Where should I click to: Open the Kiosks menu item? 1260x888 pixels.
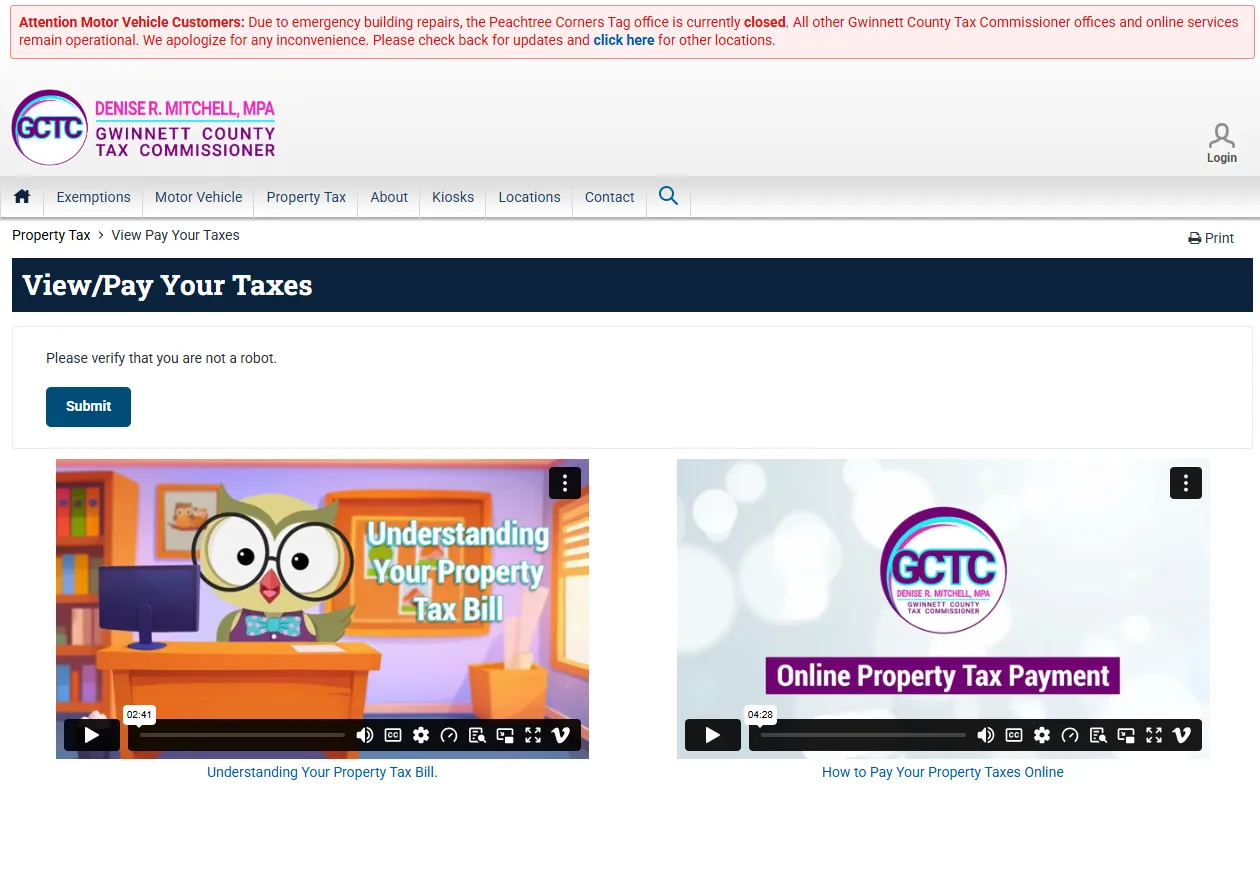point(453,197)
